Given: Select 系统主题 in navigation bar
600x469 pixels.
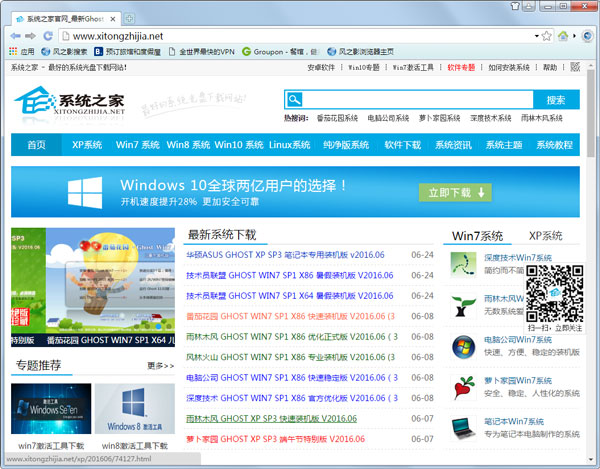Looking at the screenshot, I should (x=504, y=145).
